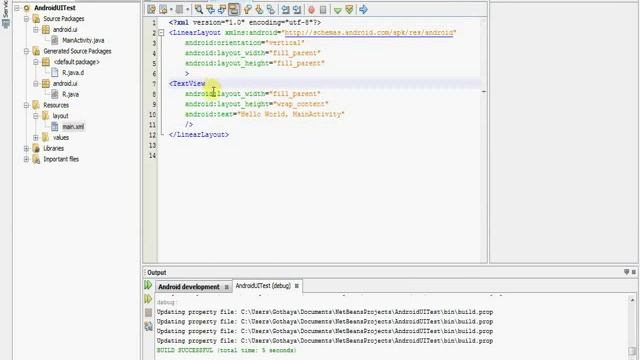Viewport: 640px width, 360px height.
Task: Click the BUILD SUCCESSFUL output line
Action: pyautogui.click(x=227, y=350)
